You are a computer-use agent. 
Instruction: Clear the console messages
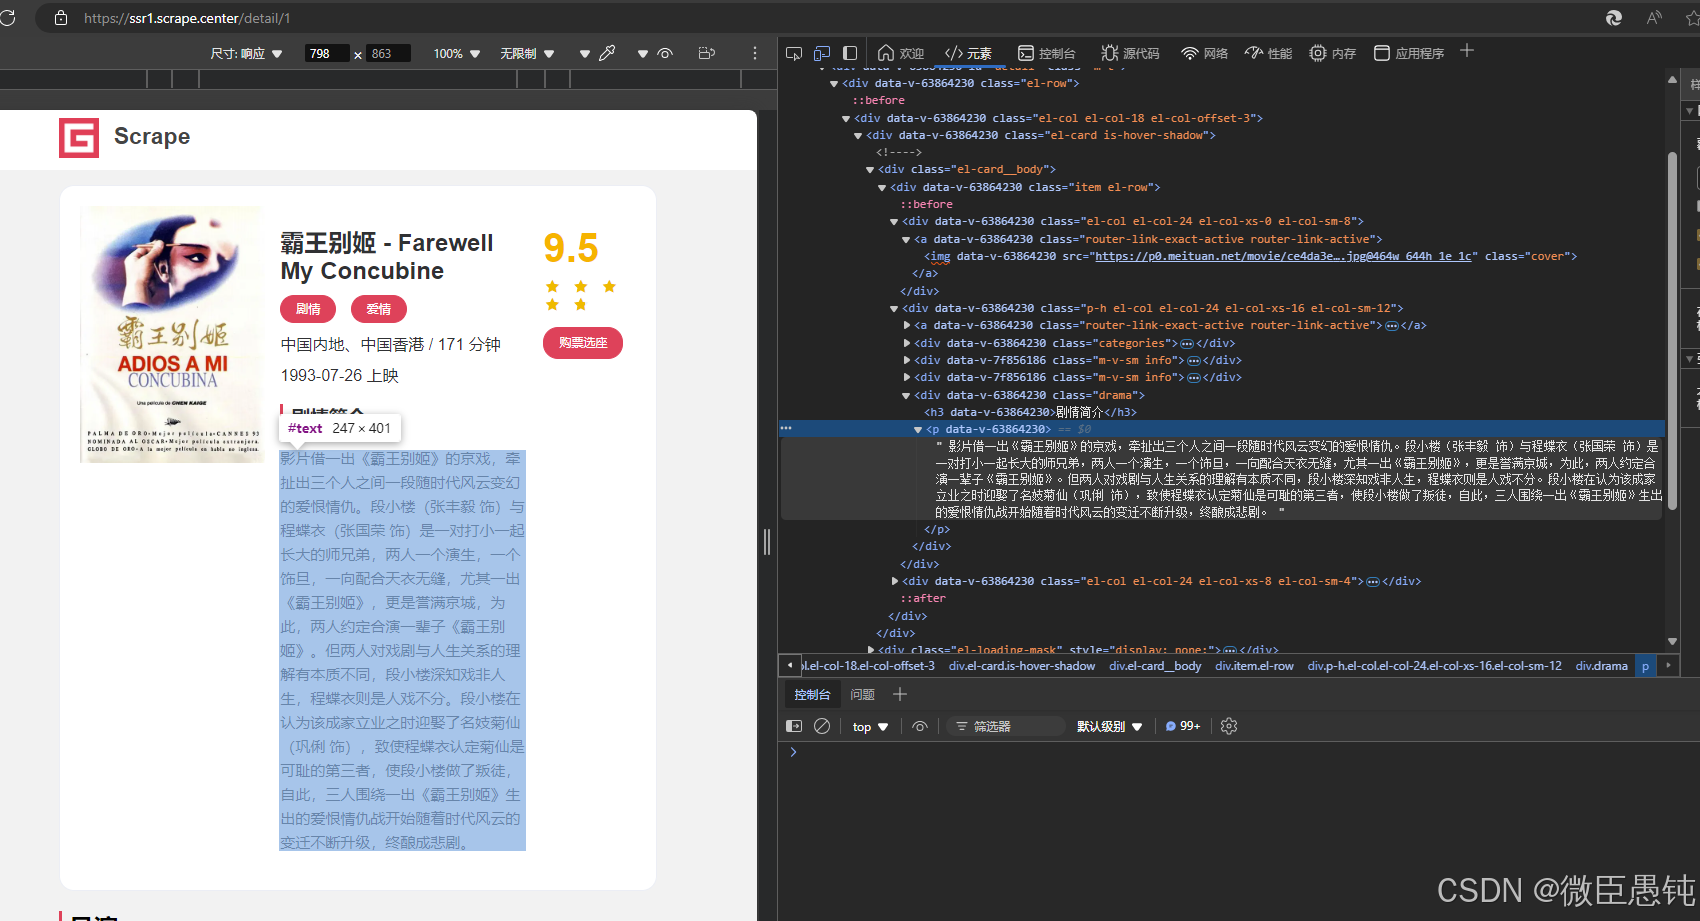(x=821, y=726)
